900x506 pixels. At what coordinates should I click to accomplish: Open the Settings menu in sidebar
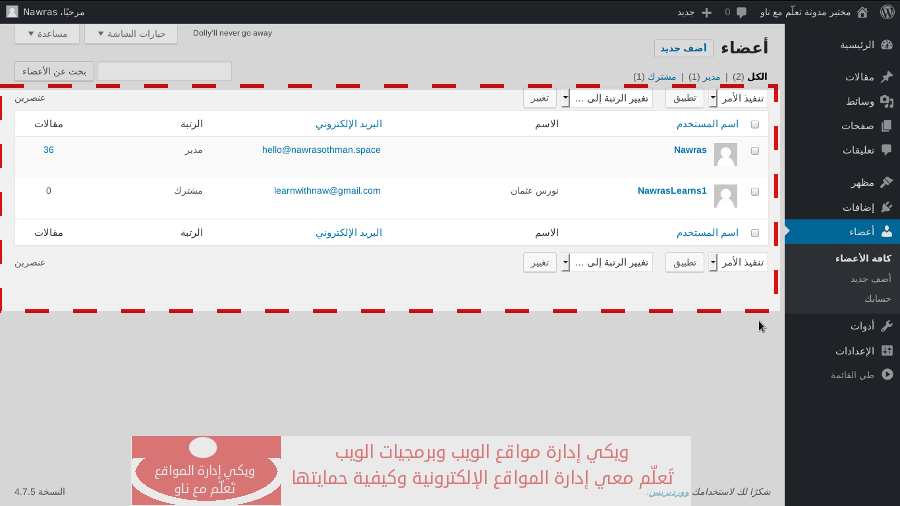[x=855, y=351]
